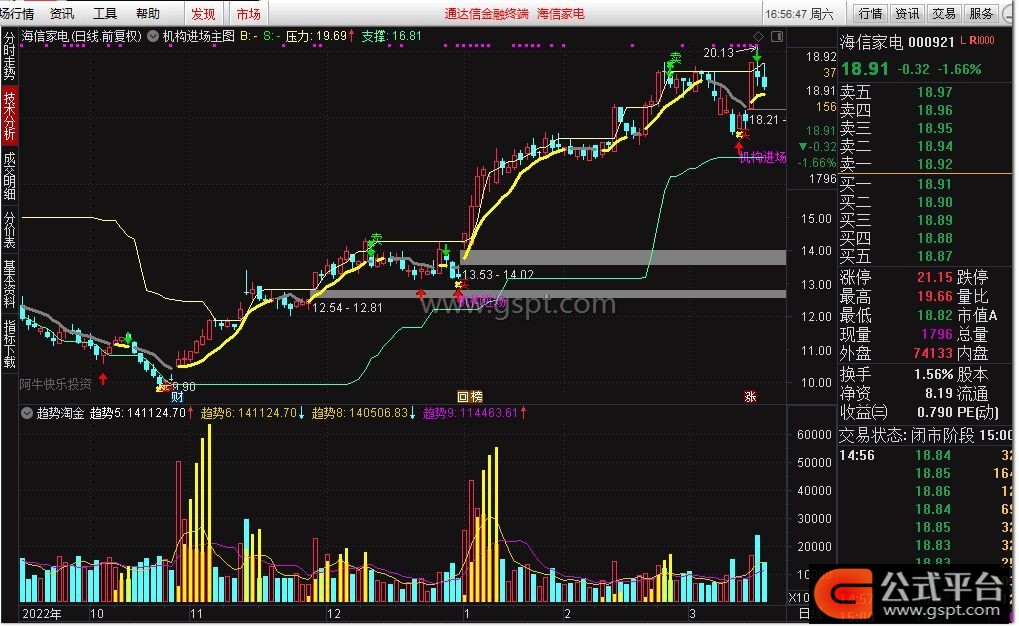Click the 13.53 - 14.02 gap zone label
The height and width of the screenshot is (627, 1019).
click(x=498, y=275)
